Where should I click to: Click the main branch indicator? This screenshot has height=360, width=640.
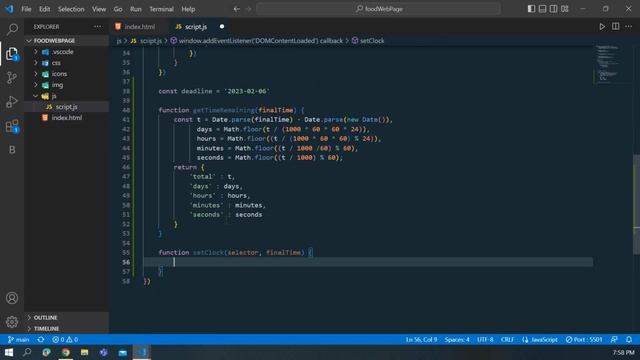click(19, 340)
